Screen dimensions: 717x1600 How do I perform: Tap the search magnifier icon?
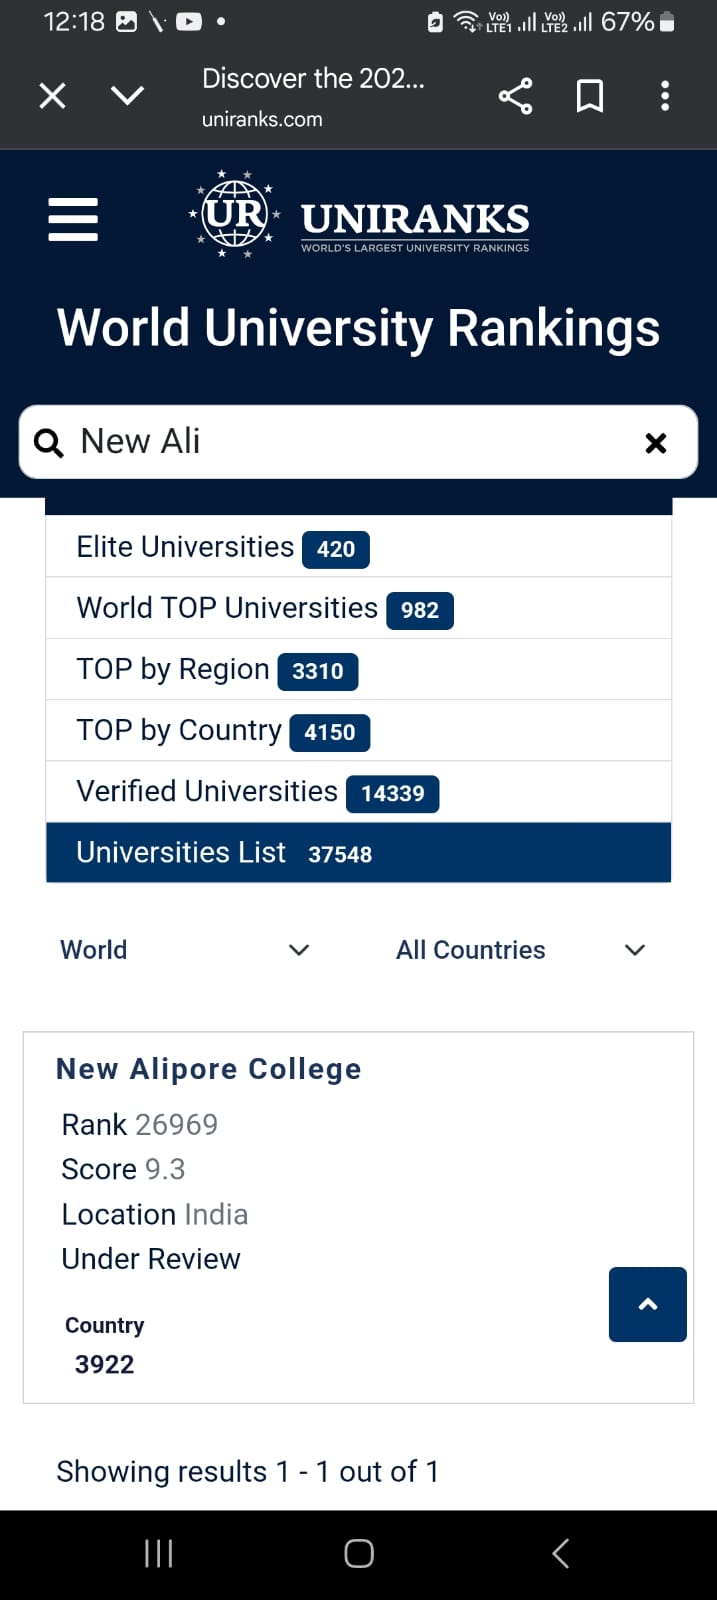(x=48, y=442)
